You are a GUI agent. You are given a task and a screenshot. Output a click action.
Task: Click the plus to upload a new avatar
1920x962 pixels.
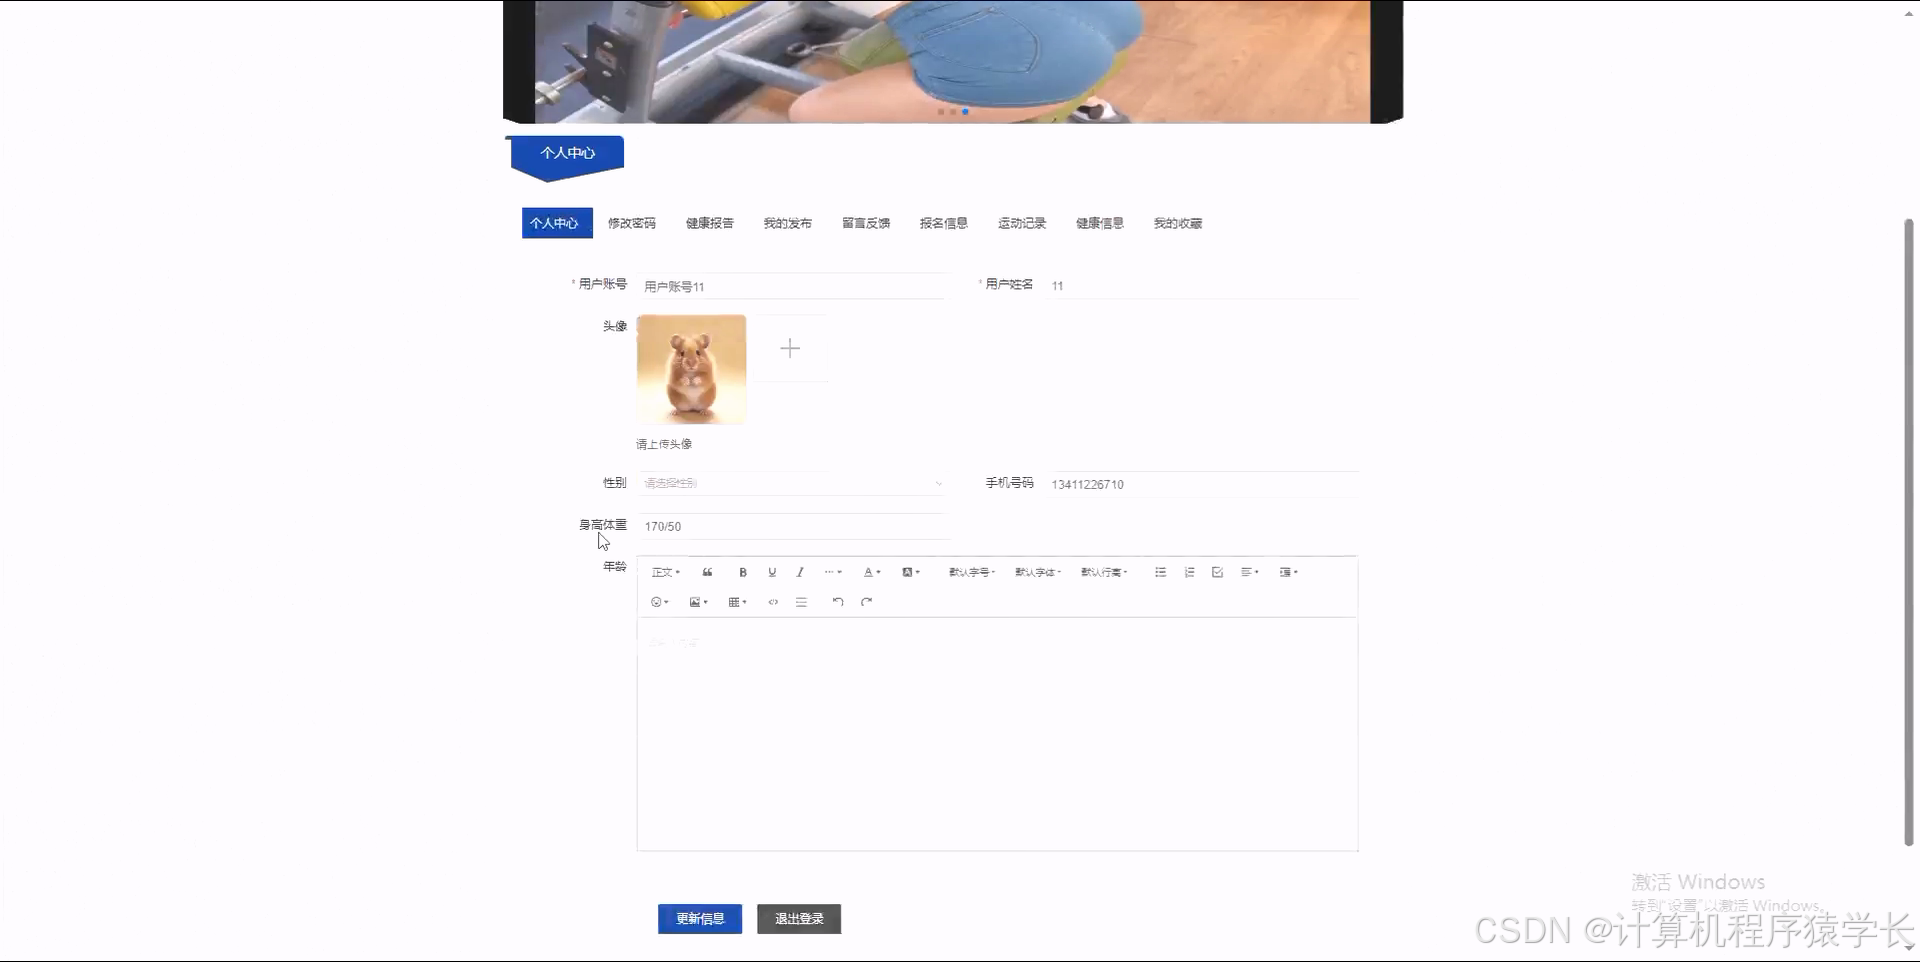click(x=790, y=348)
